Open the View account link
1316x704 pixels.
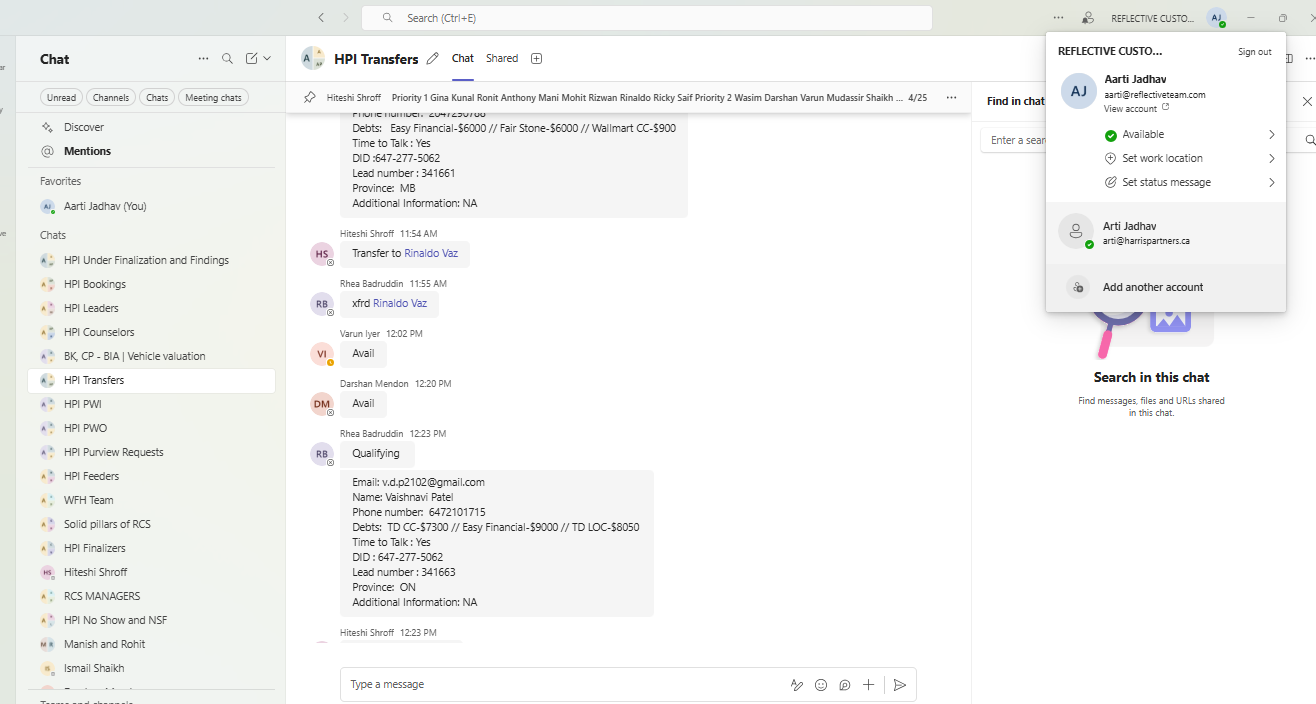(1130, 109)
